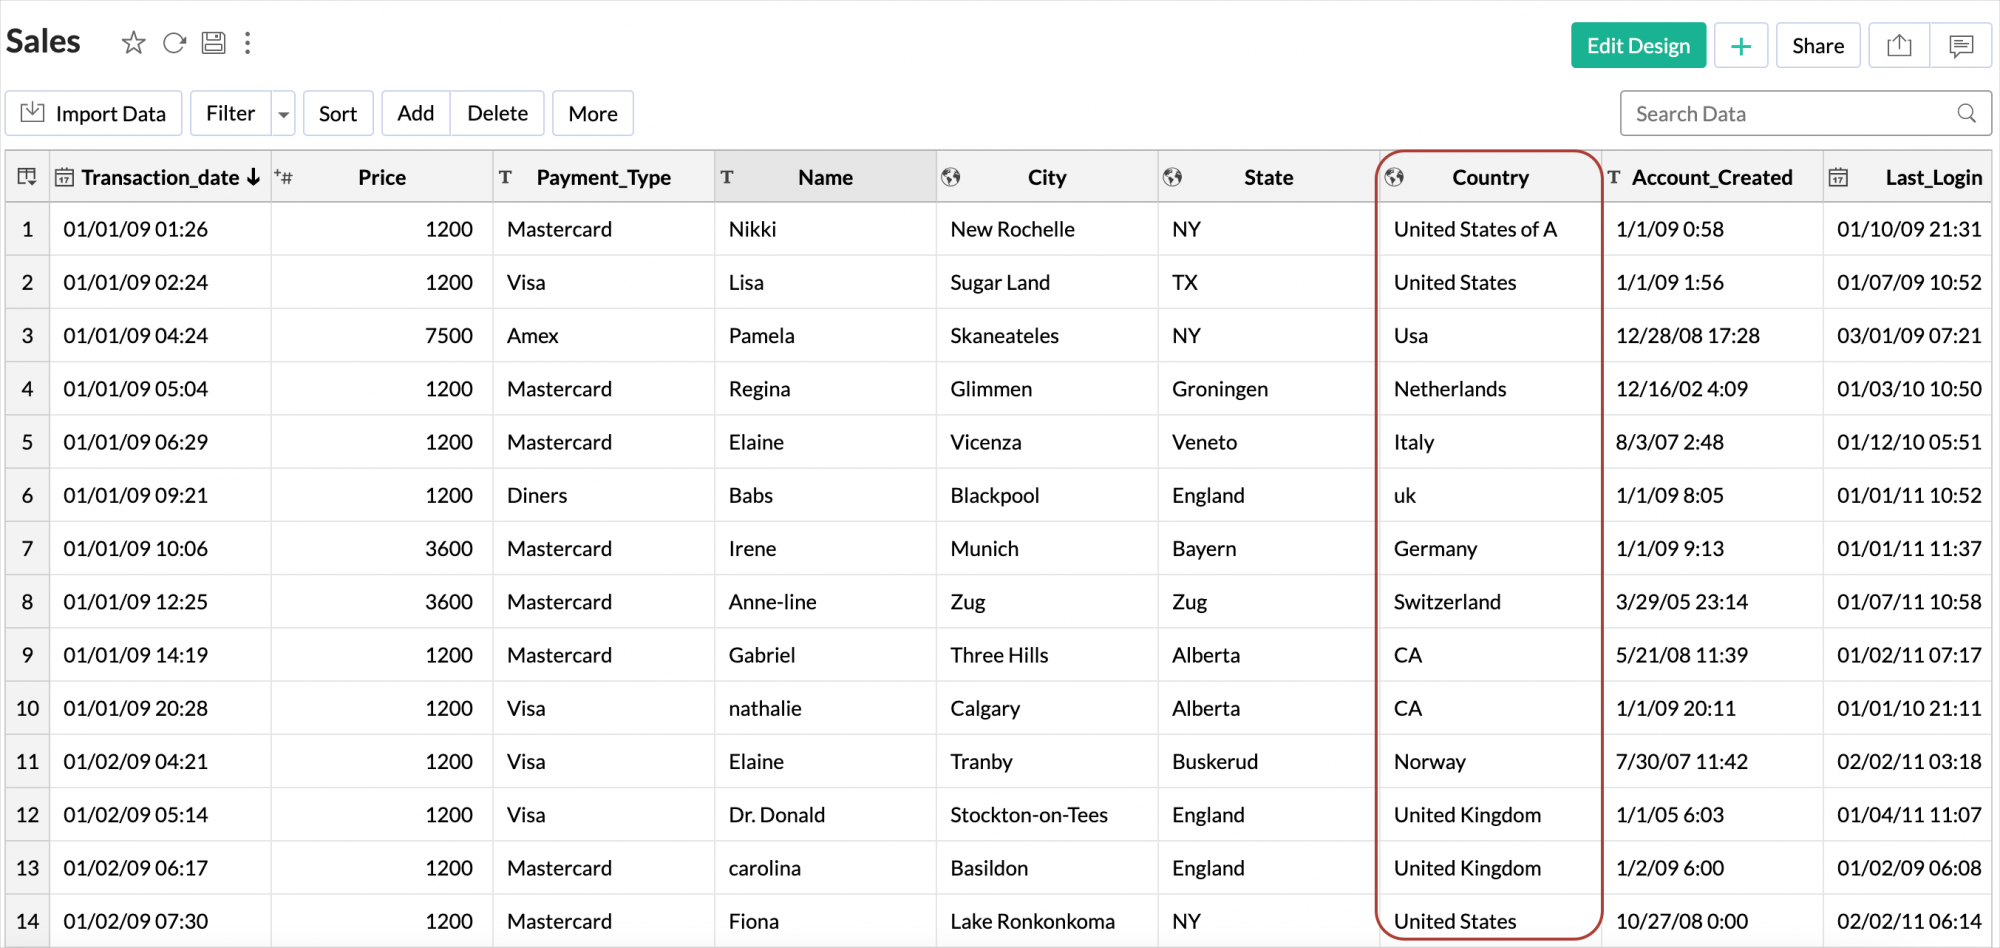Click Transaction_date sort descending arrow
This screenshot has width=2000, height=948.
pos(254,177)
